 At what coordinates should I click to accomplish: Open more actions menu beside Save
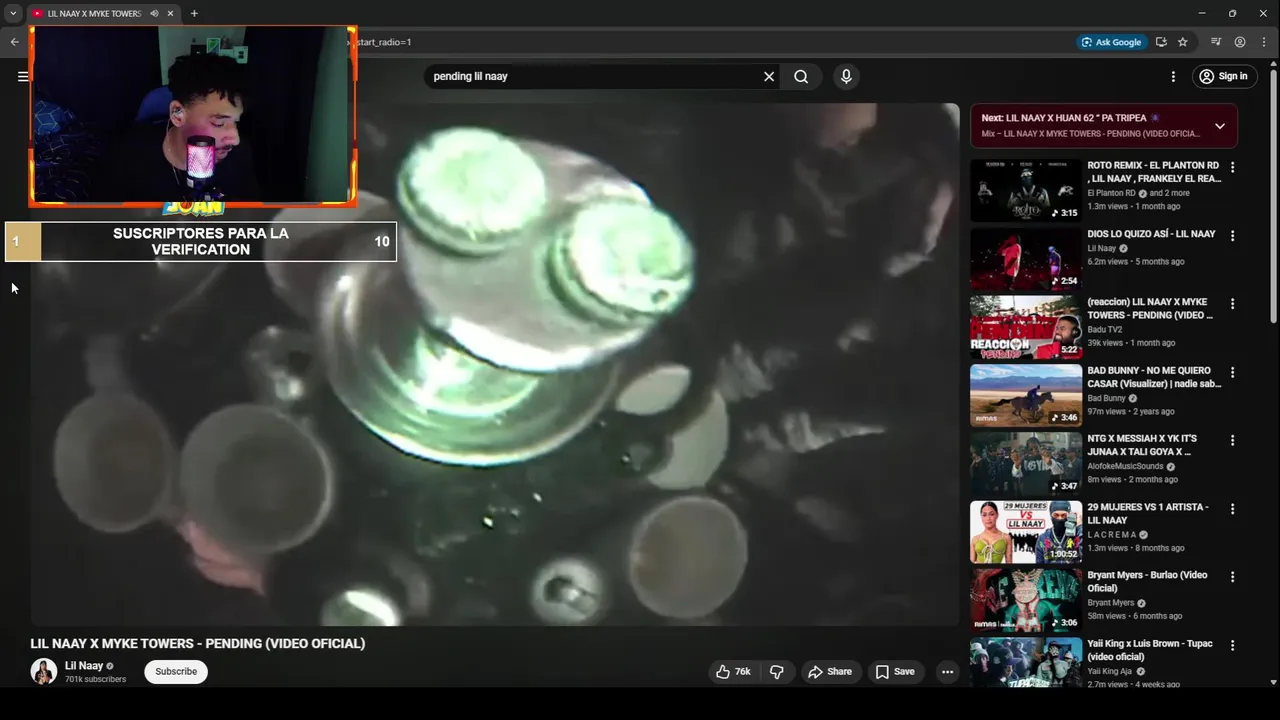[x=947, y=672]
